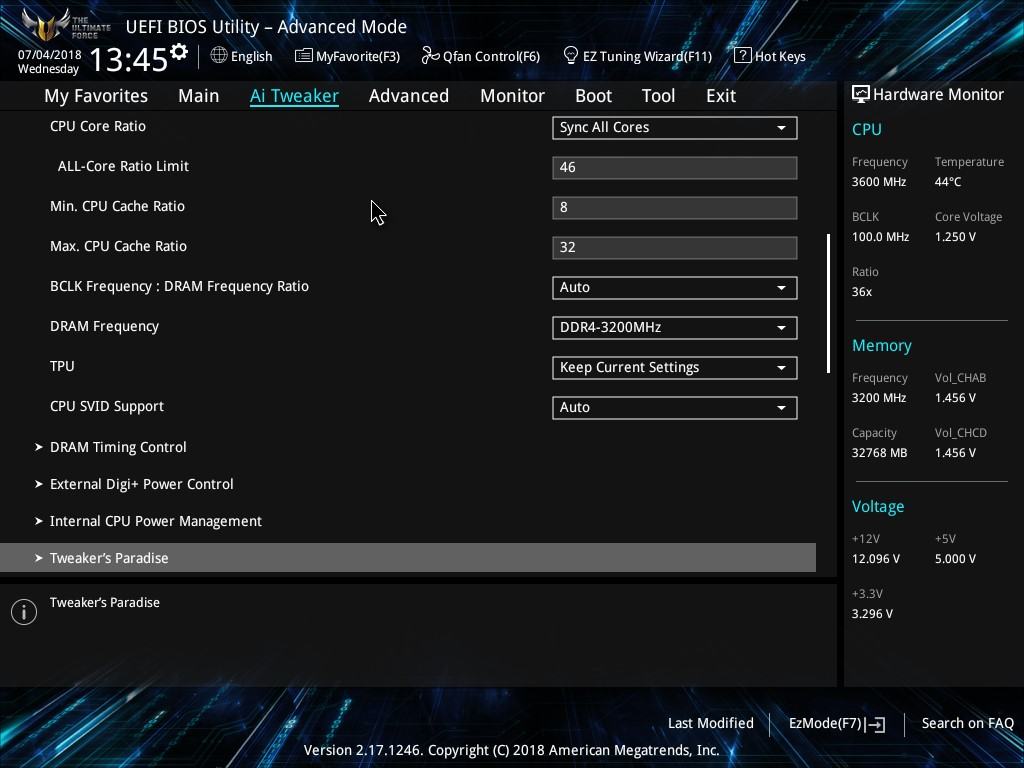This screenshot has width=1024, height=768.
Task: Click the Vol_CHAB 1.456 V value
Action: click(x=955, y=398)
